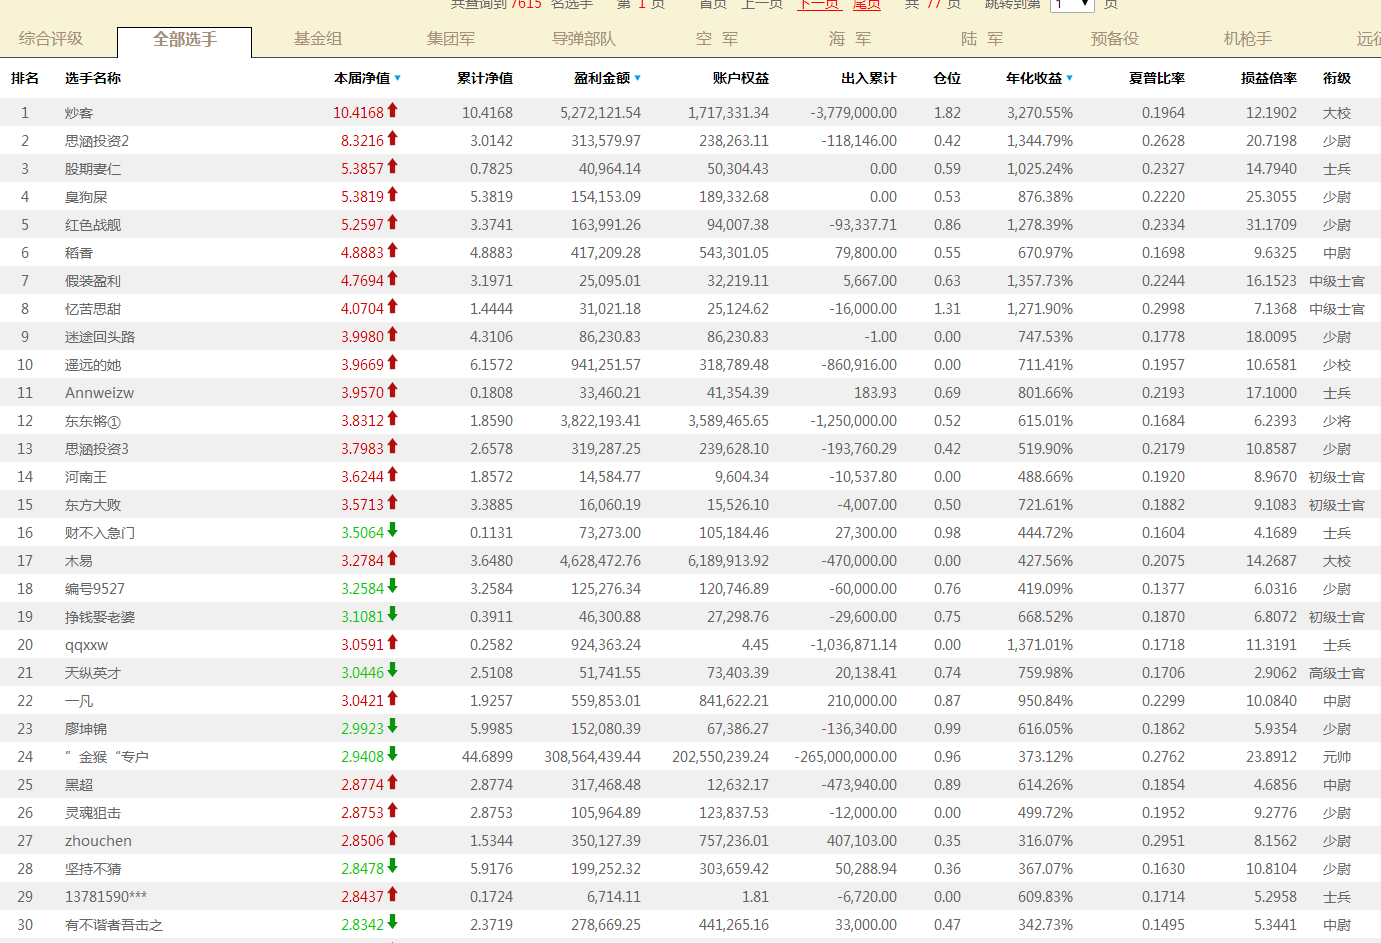Click annualized return 3,270.55%
The image size is (1381, 943).
1040,113
